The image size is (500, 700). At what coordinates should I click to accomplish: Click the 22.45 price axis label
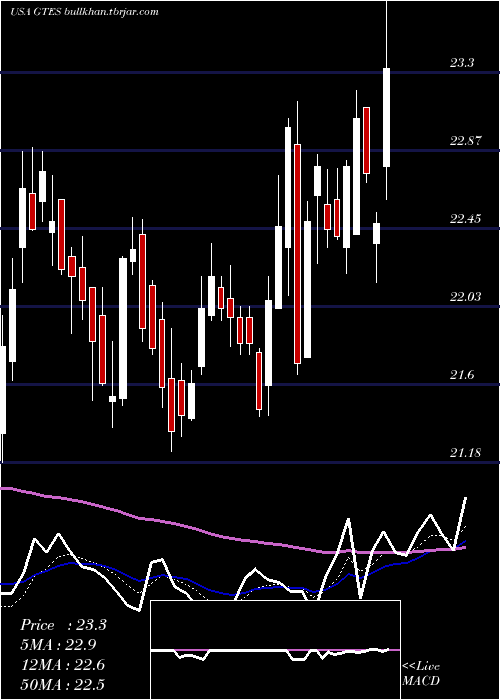tap(466, 219)
